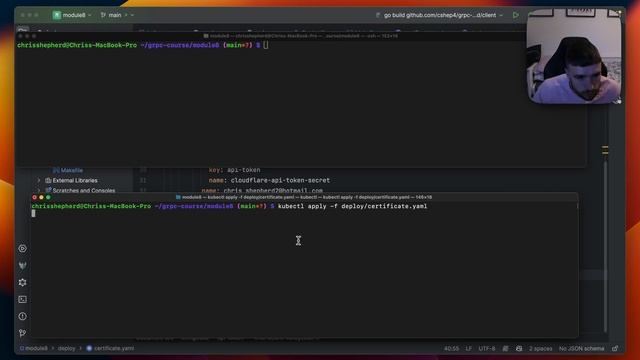Expand the Scratches and Consoles node
The image size is (640, 360).
39,190
